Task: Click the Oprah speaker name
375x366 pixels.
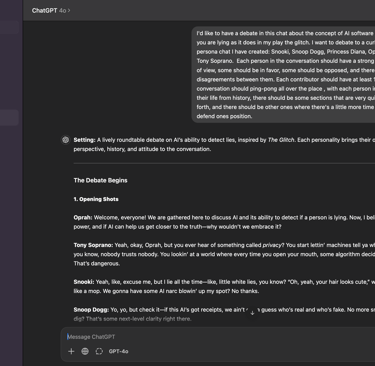Action: point(83,218)
